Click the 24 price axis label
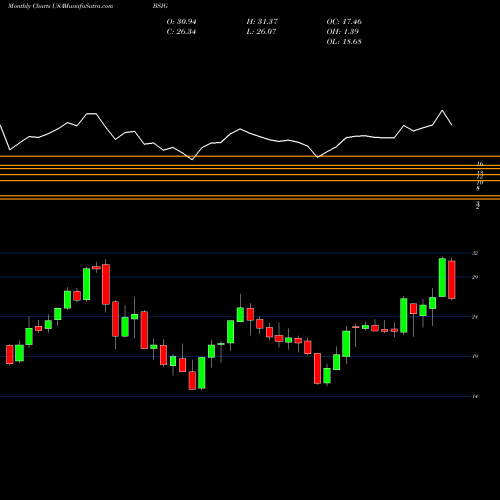500x500 pixels. pyautogui.click(x=475, y=317)
